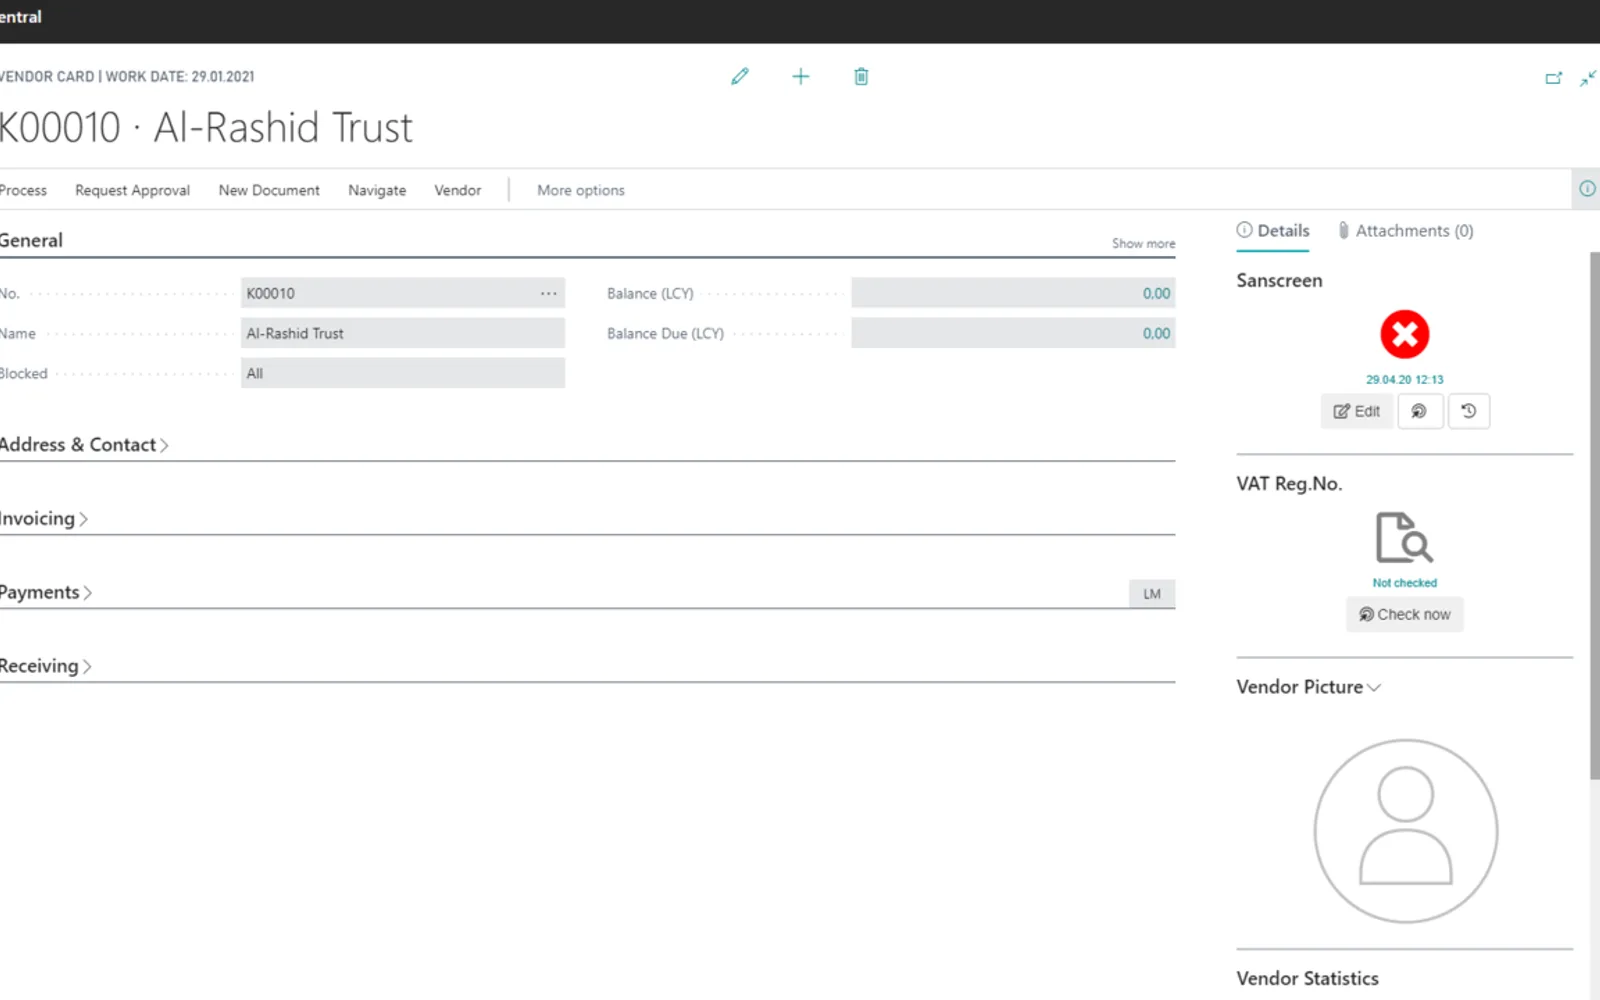The image size is (1600, 1000).
Task: Click the Edit button under Sanscreen
Action: 1357,411
